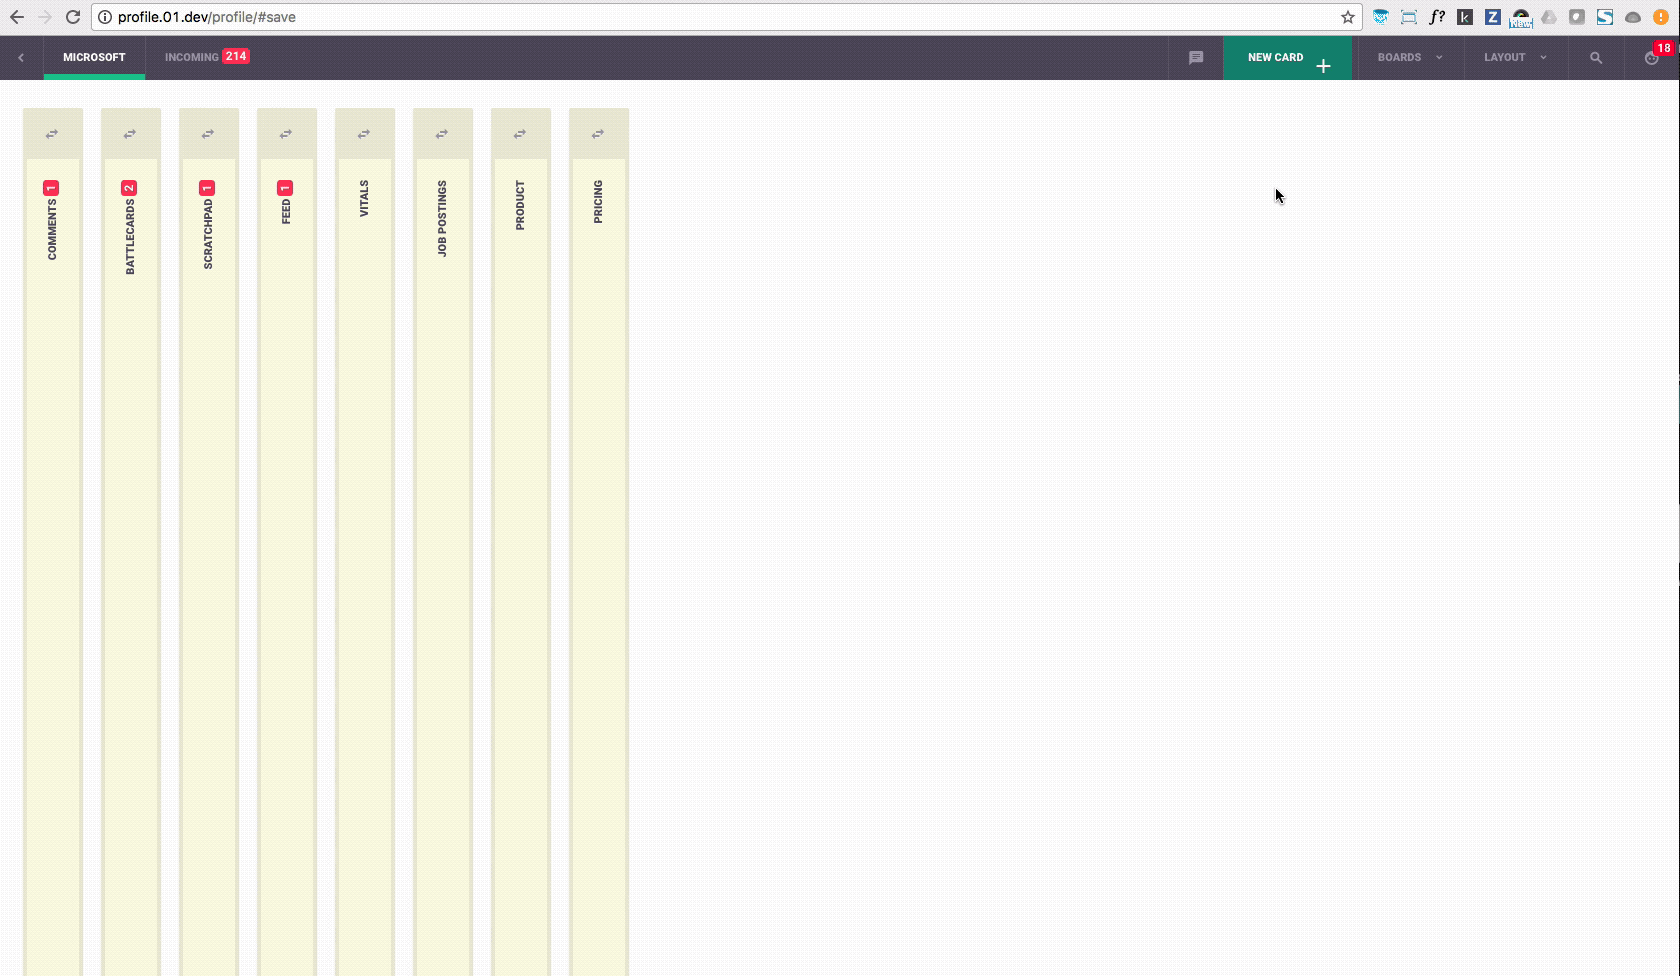The width and height of the screenshot is (1680, 976).
Task: Expand the Battlecards column via swap arrows
Action: [x=130, y=134]
